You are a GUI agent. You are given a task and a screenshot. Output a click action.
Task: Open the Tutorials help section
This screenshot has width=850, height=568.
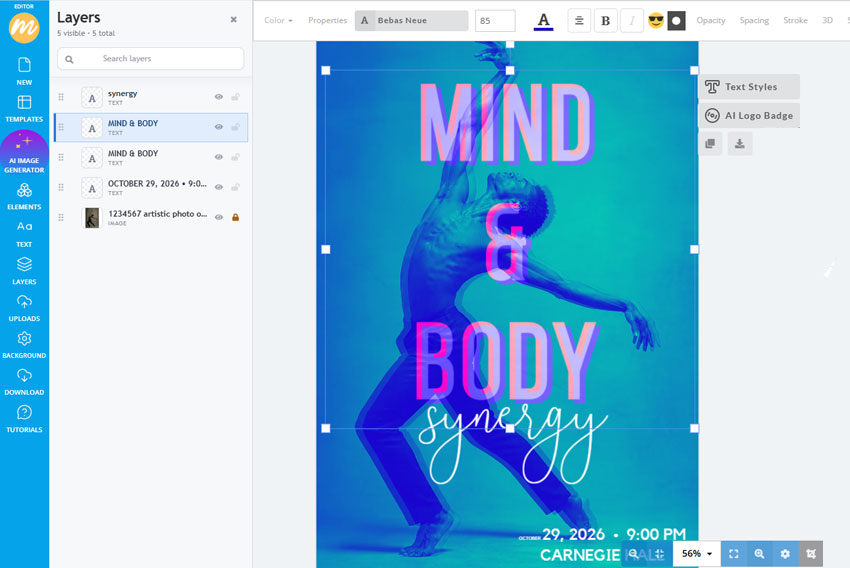coord(24,419)
